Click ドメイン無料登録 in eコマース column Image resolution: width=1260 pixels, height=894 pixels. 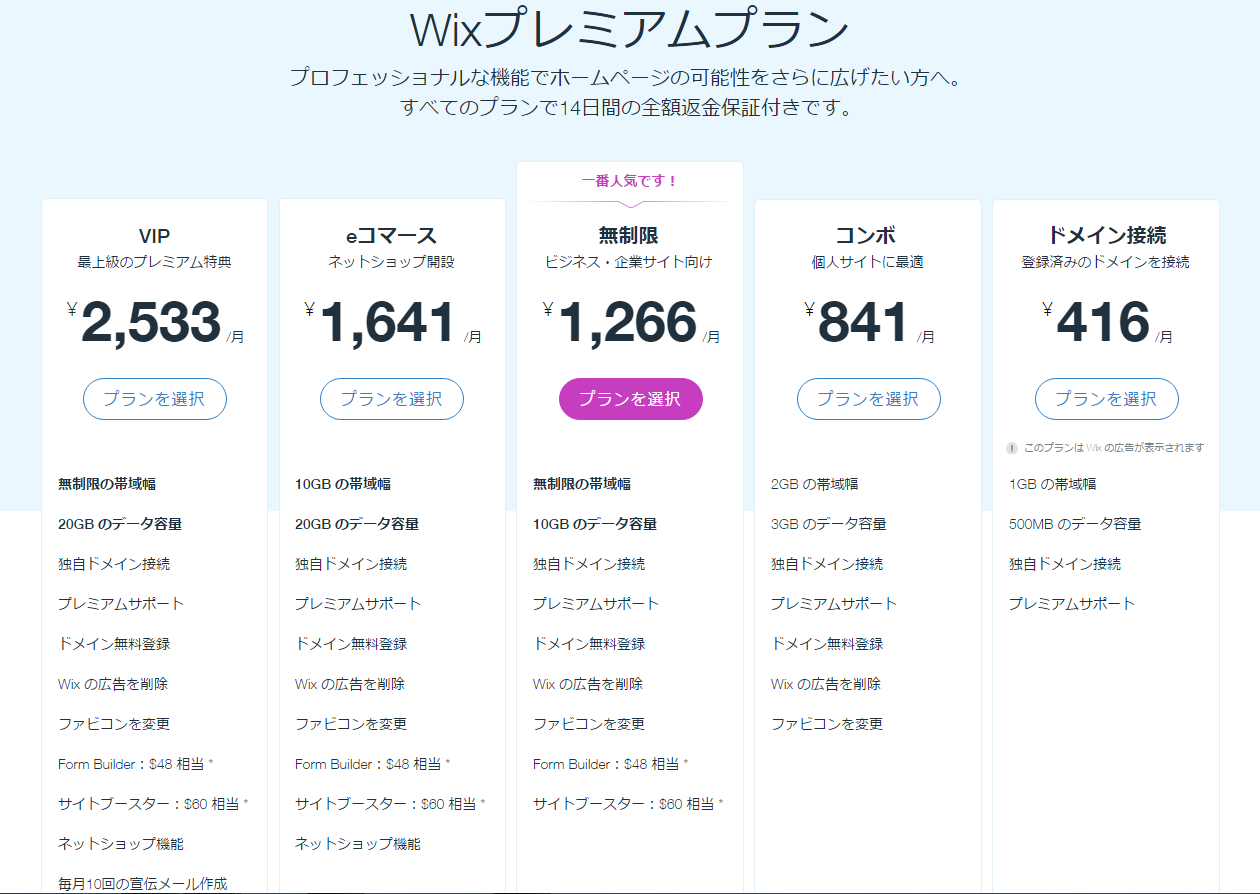pos(351,644)
